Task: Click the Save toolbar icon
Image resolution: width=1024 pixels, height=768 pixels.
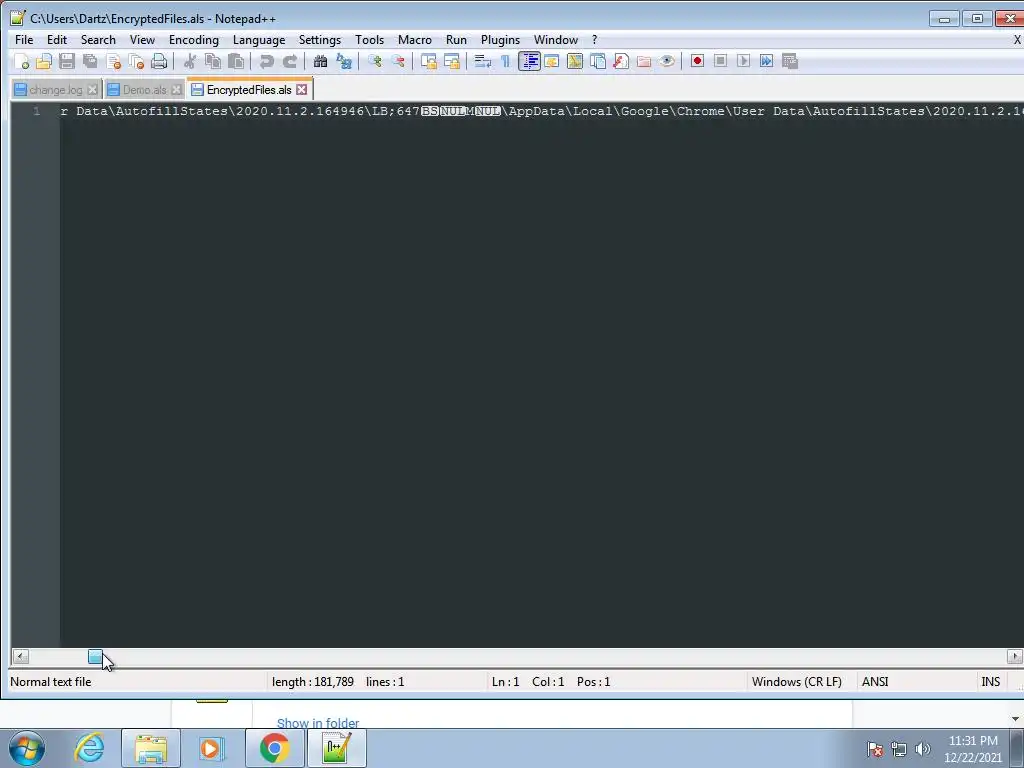Action: coord(67,61)
